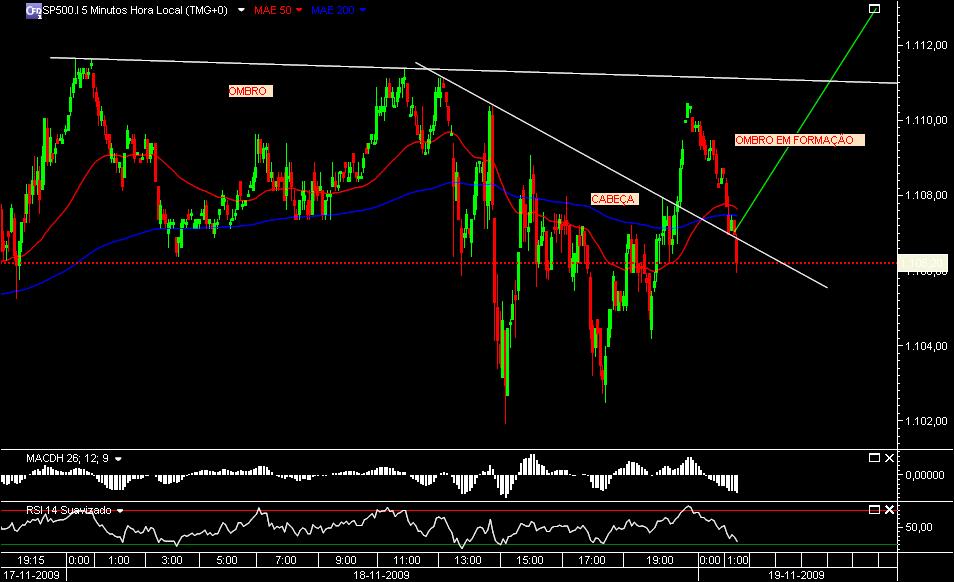Screen dimensions: 954x582
Task: Click the MAE 200 indicator label
Action: pos(333,10)
